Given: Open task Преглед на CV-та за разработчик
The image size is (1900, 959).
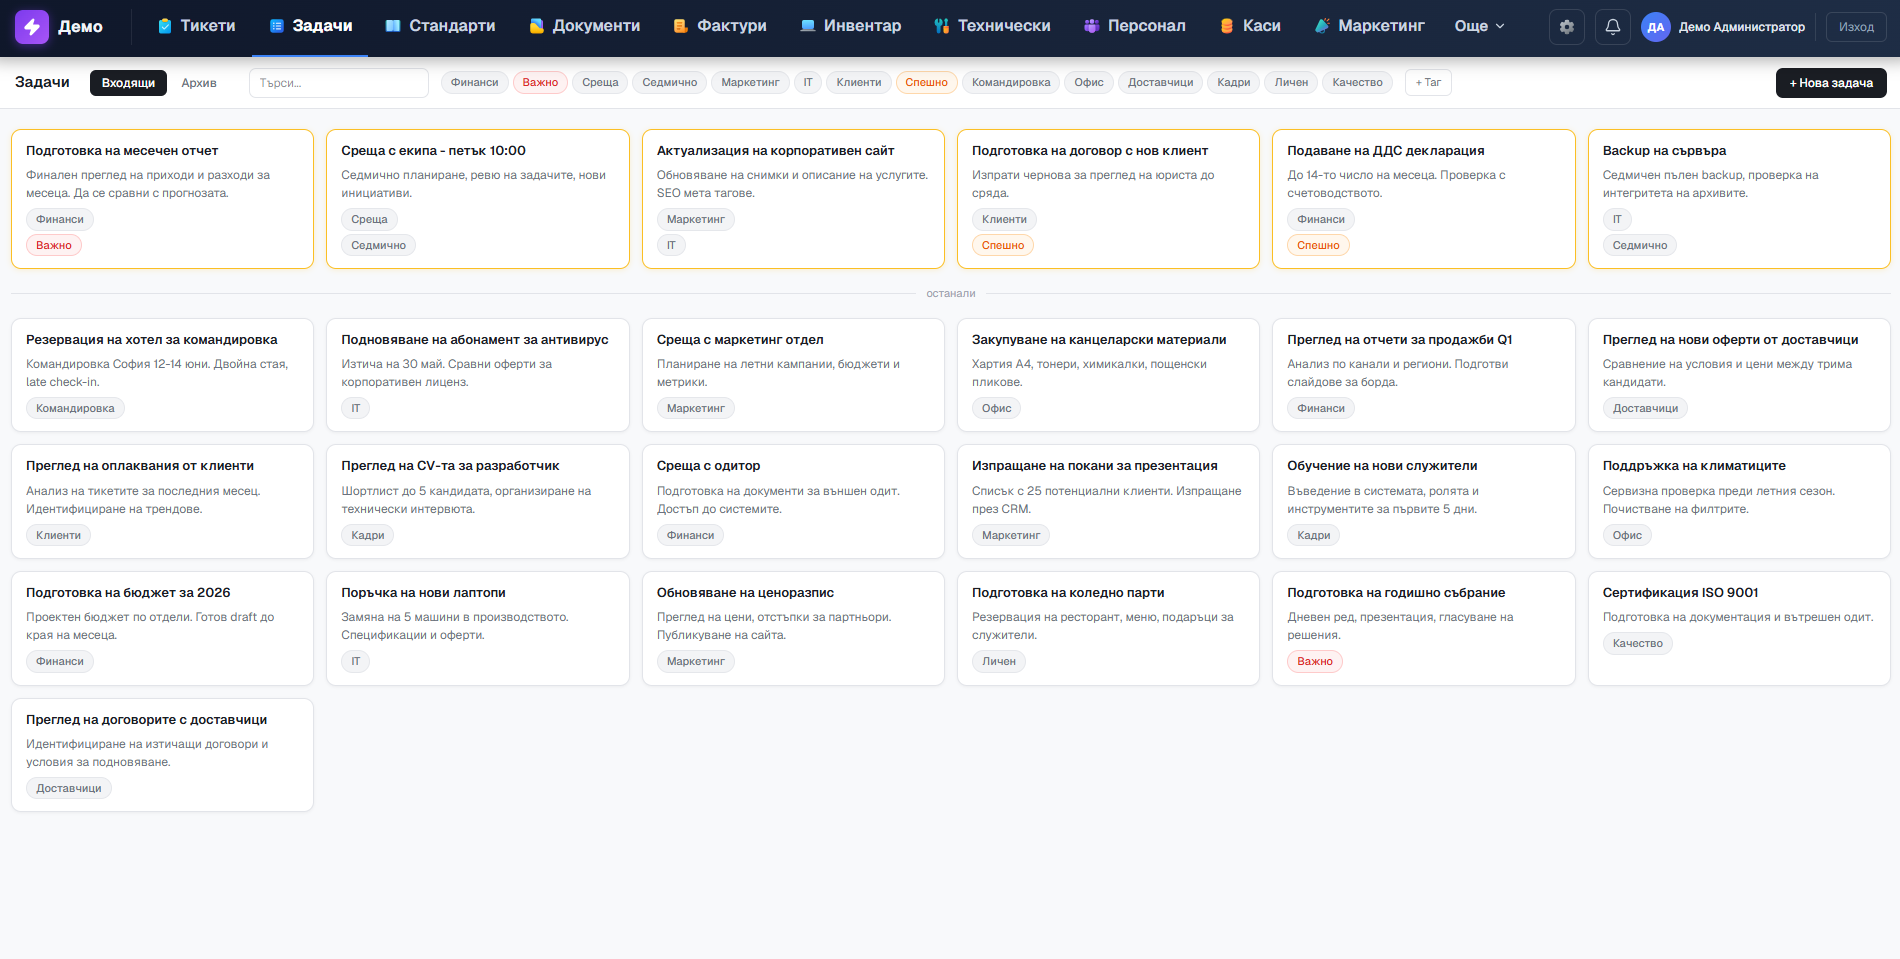Looking at the screenshot, I should tap(478, 501).
